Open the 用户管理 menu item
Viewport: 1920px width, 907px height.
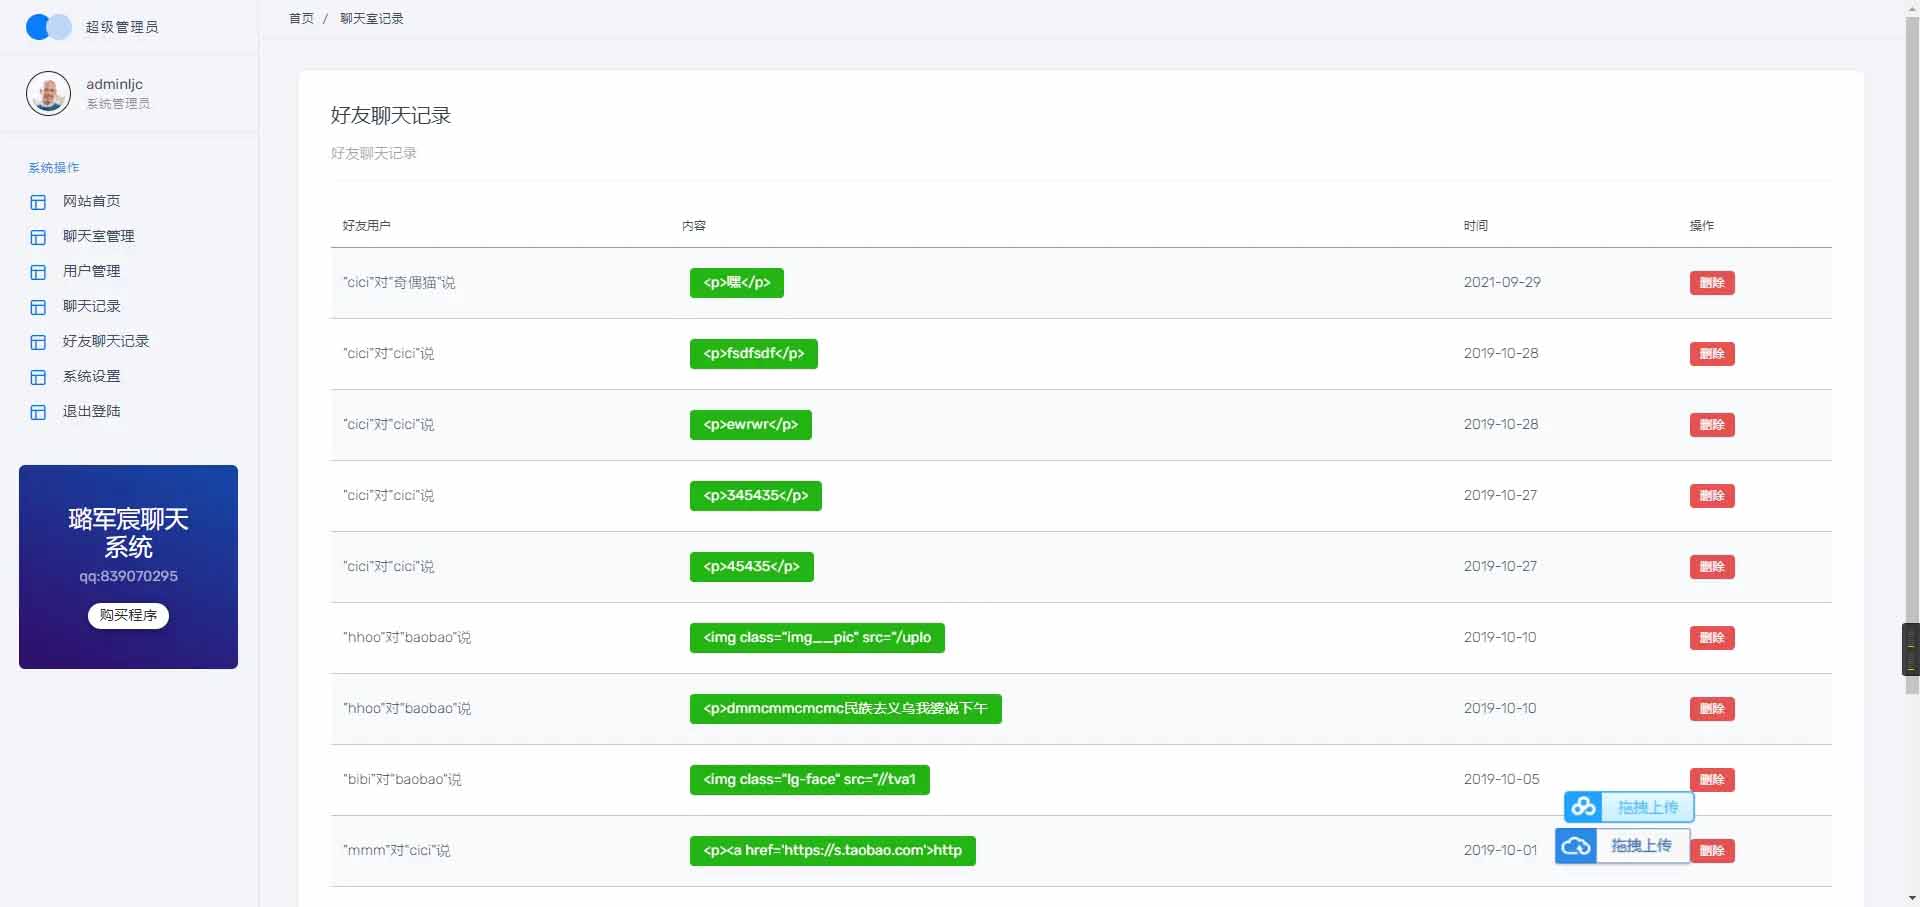[x=91, y=271]
